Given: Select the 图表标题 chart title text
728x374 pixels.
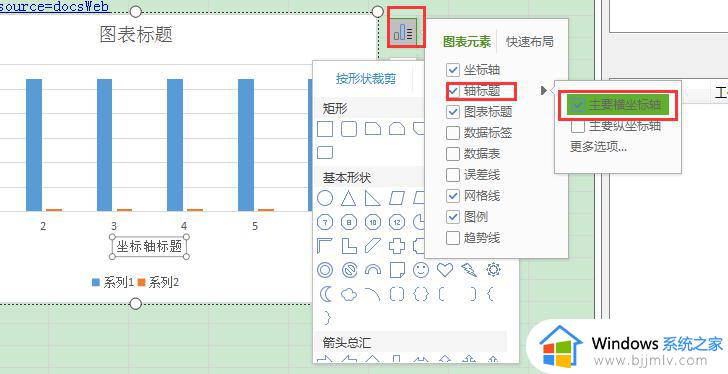Looking at the screenshot, I should click(136, 35).
